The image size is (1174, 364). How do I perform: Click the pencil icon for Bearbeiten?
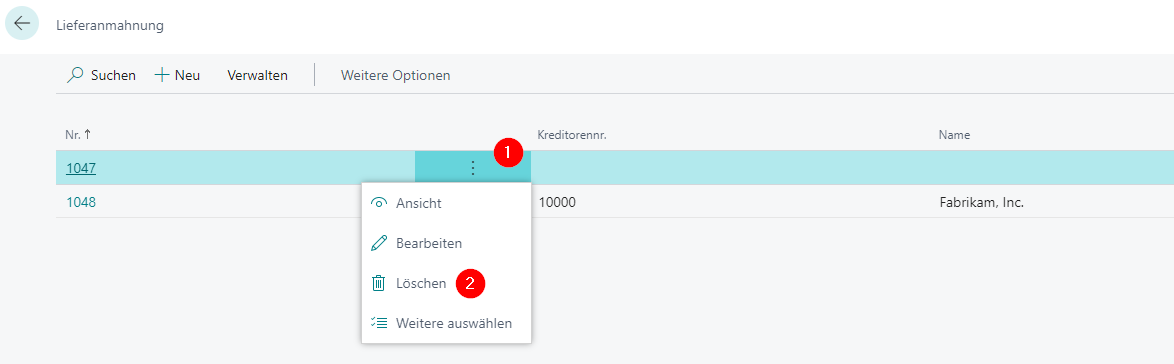380,243
